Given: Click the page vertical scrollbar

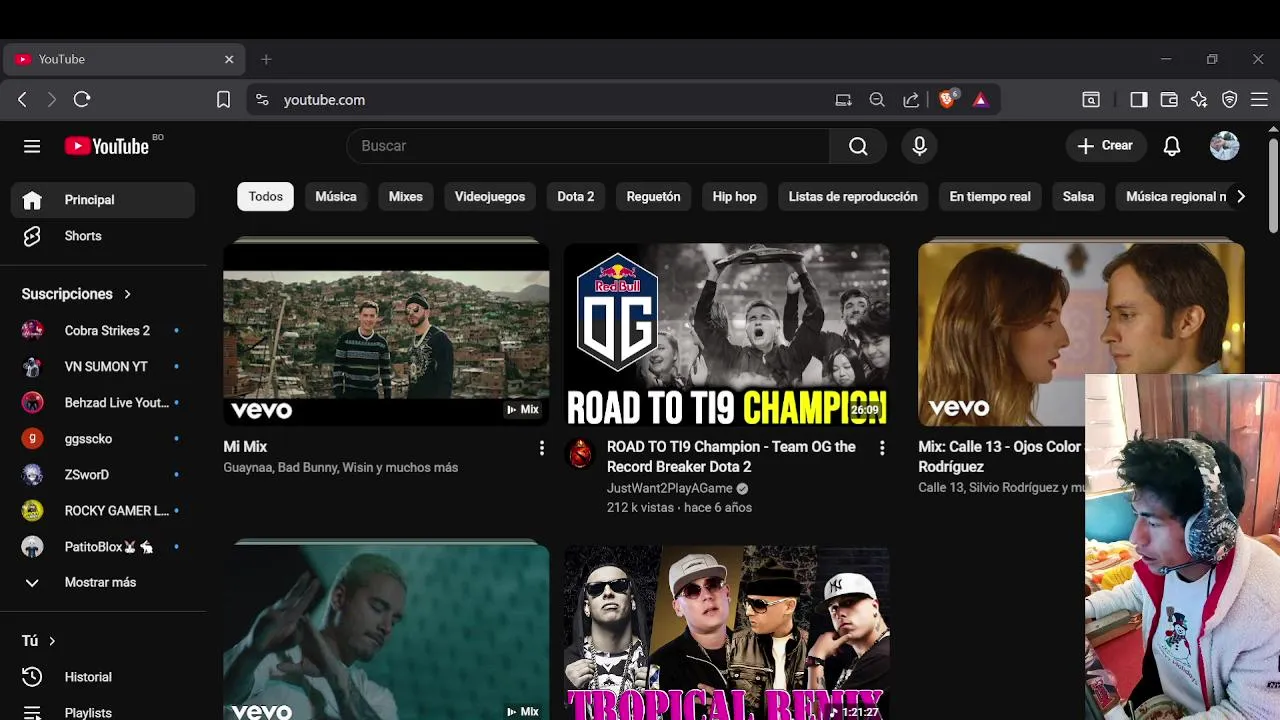Looking at the screenshot, I should pos(1273,185).
